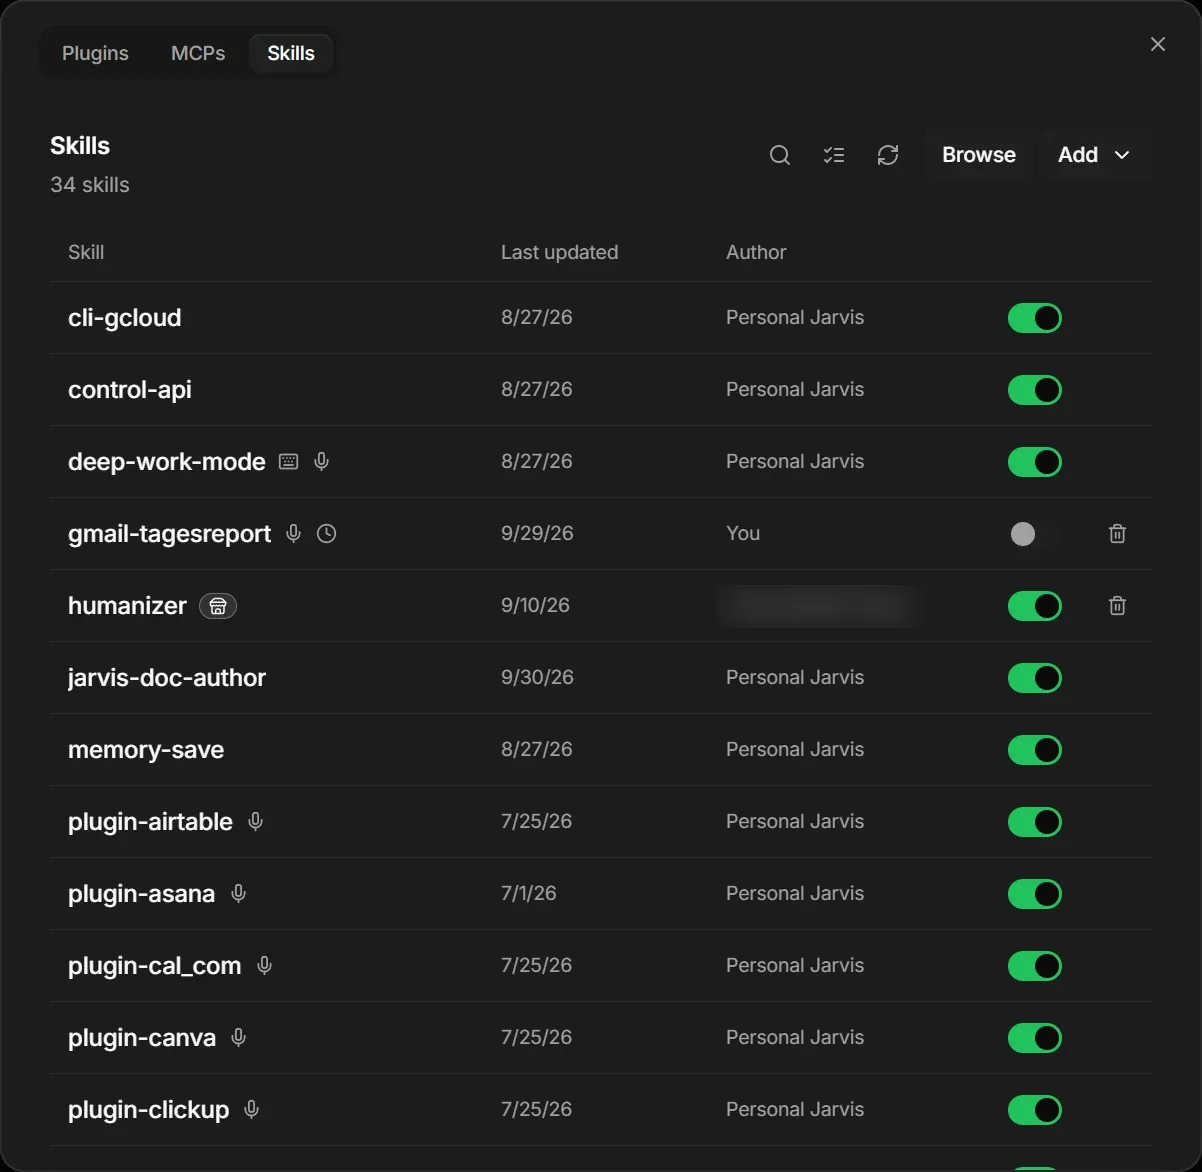
Task: Disable the jarvis-doc-author toggle
Action: tap(1035, 678)
